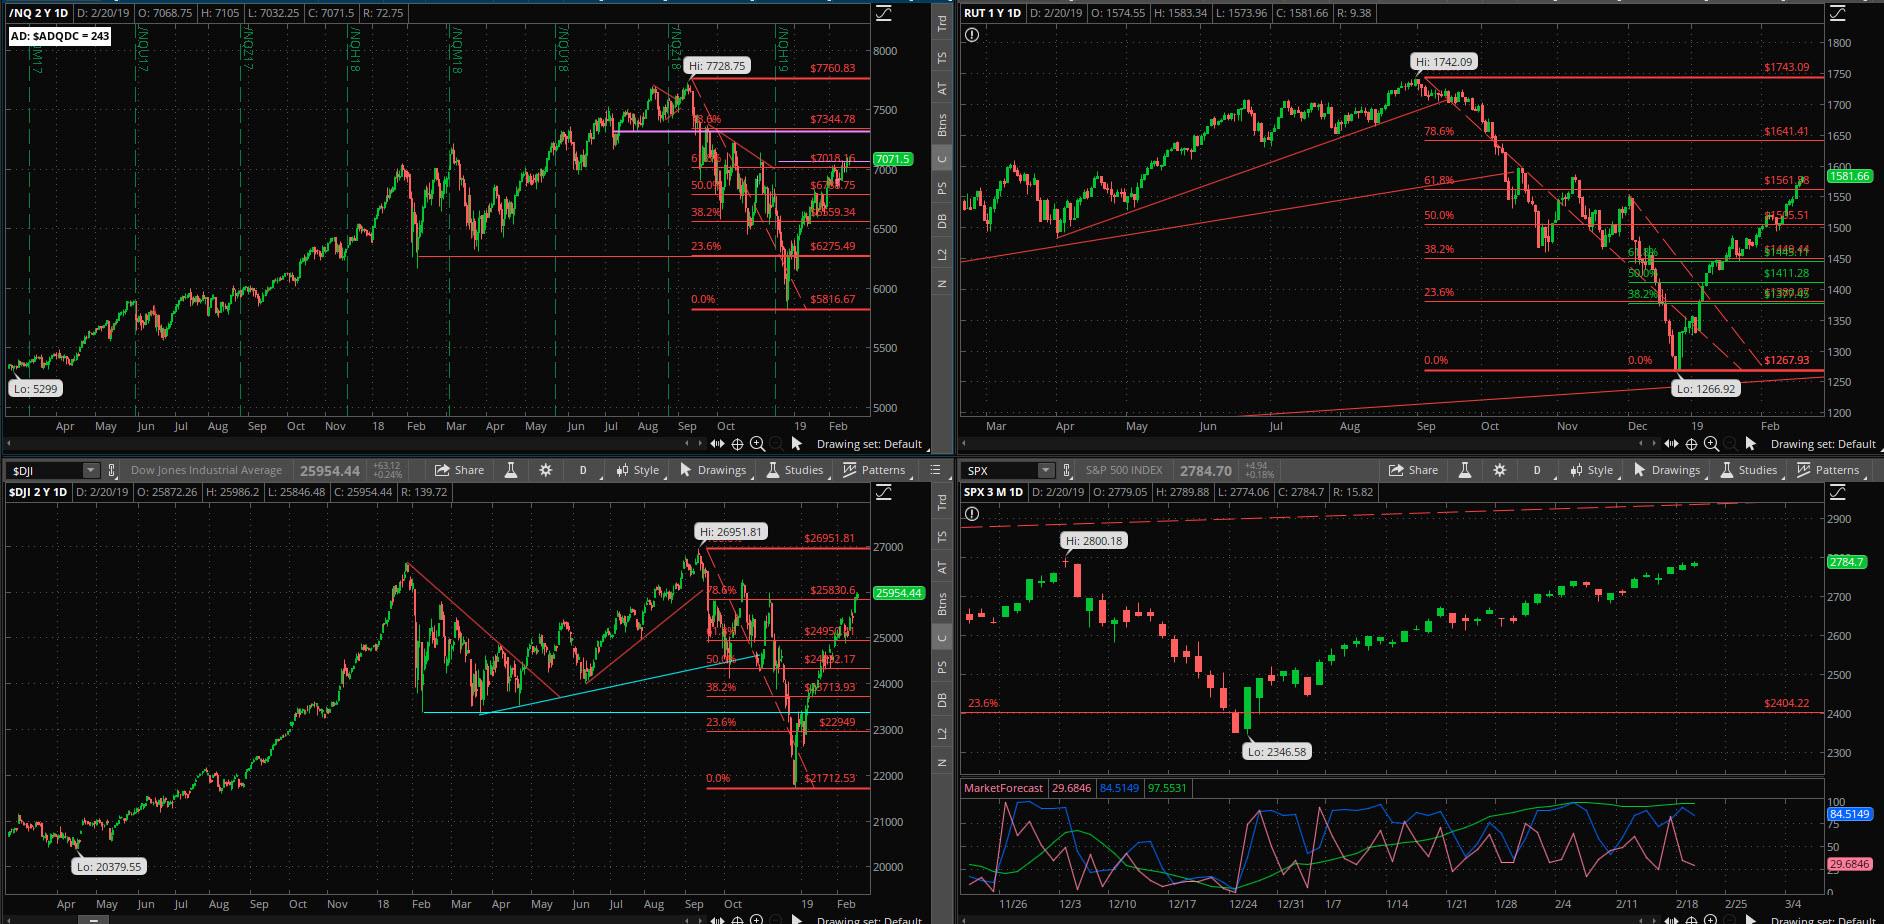1884x924 pixels.
Task: Click the MarketForecast study label under SPX chart
Action: point(1003,788)
